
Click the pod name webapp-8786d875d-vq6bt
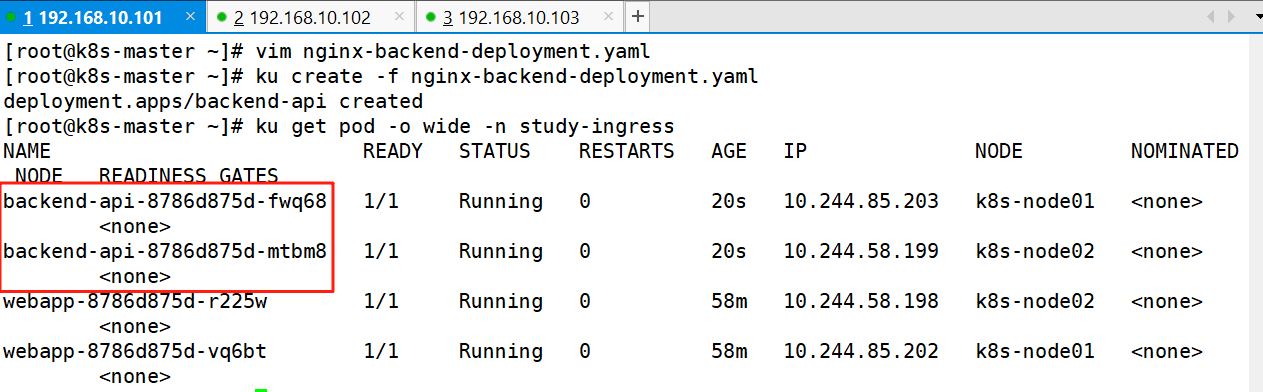coord(135,351)
